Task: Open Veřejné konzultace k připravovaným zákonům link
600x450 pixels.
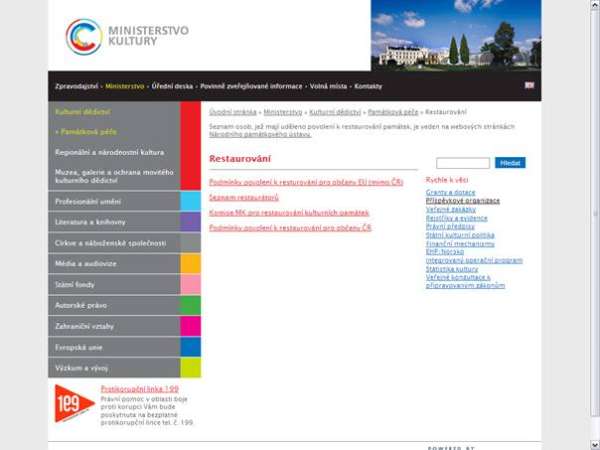Action: click(465, 281)
